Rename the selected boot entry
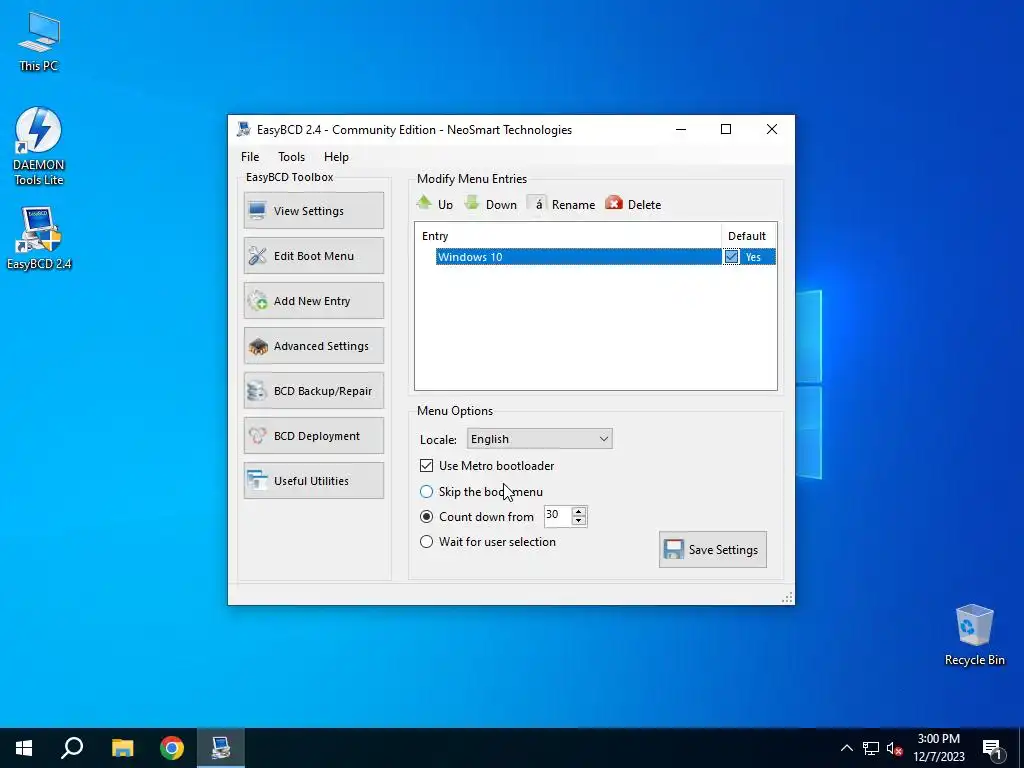Image resolution: width=1024 pixels, height=768 pixels. click(562, 204)
